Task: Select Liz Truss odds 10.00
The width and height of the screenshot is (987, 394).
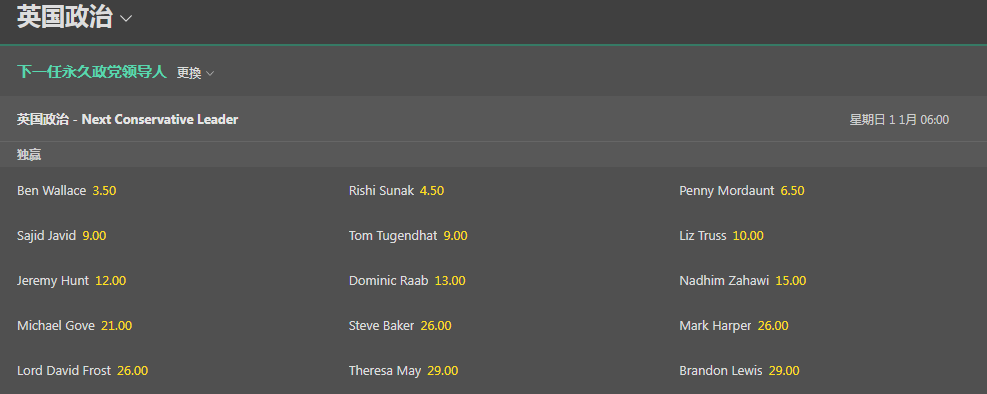Action: (721, 236)
